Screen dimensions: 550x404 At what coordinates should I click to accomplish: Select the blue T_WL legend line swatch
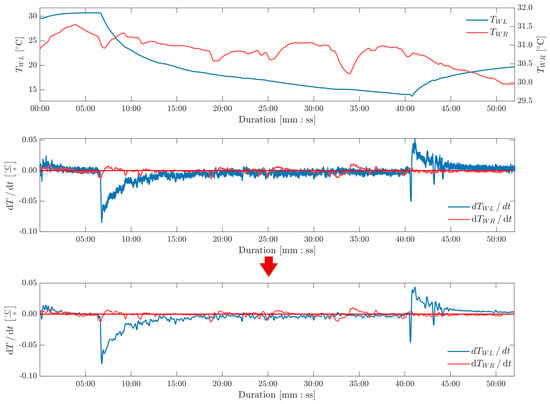(x=477, y=20)
